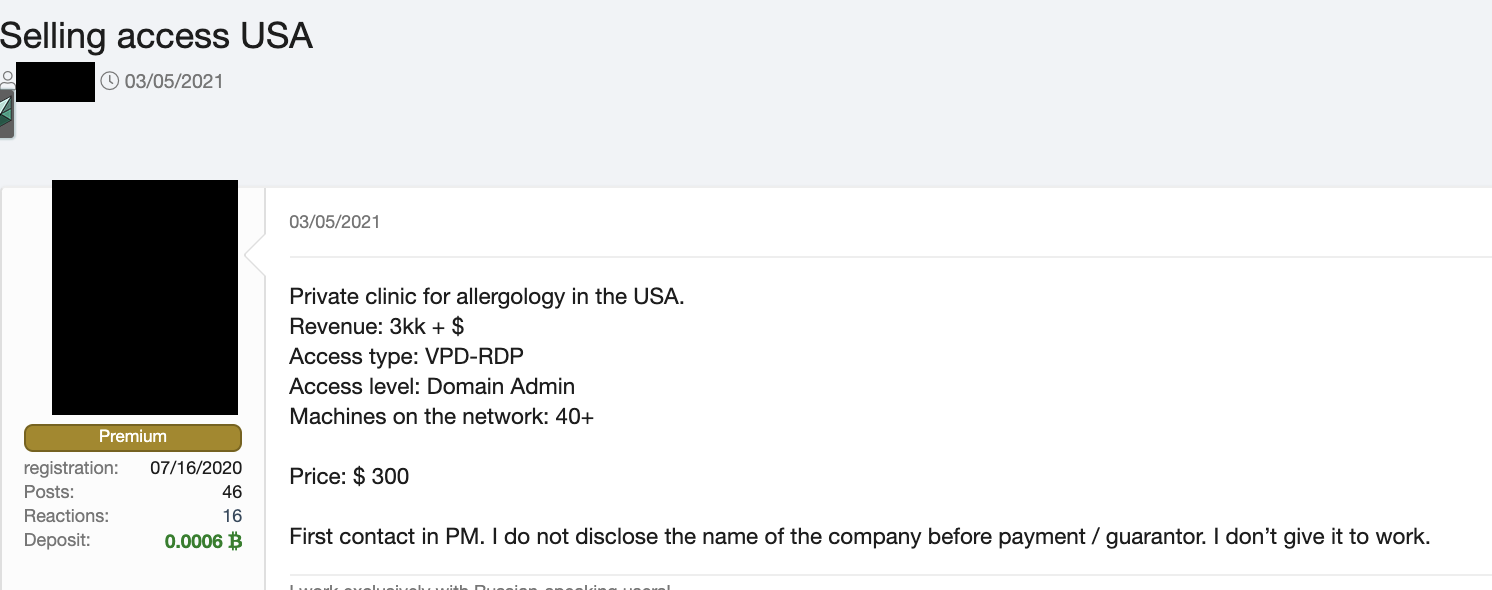Click the green 0.0006 deposit amount

[194, 541]
